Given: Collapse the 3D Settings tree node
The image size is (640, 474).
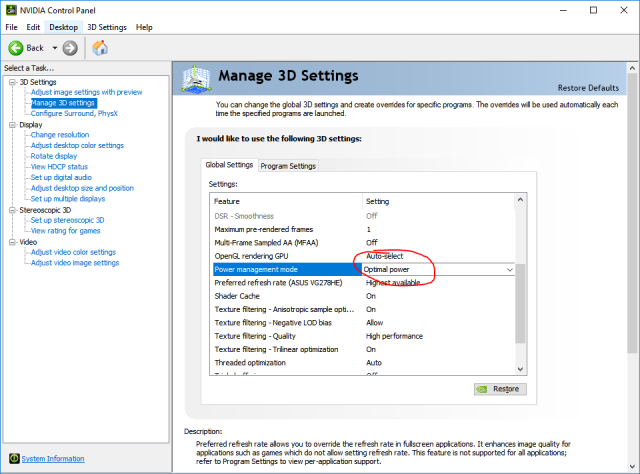Looking at the screenshot, I should [11, 82].
